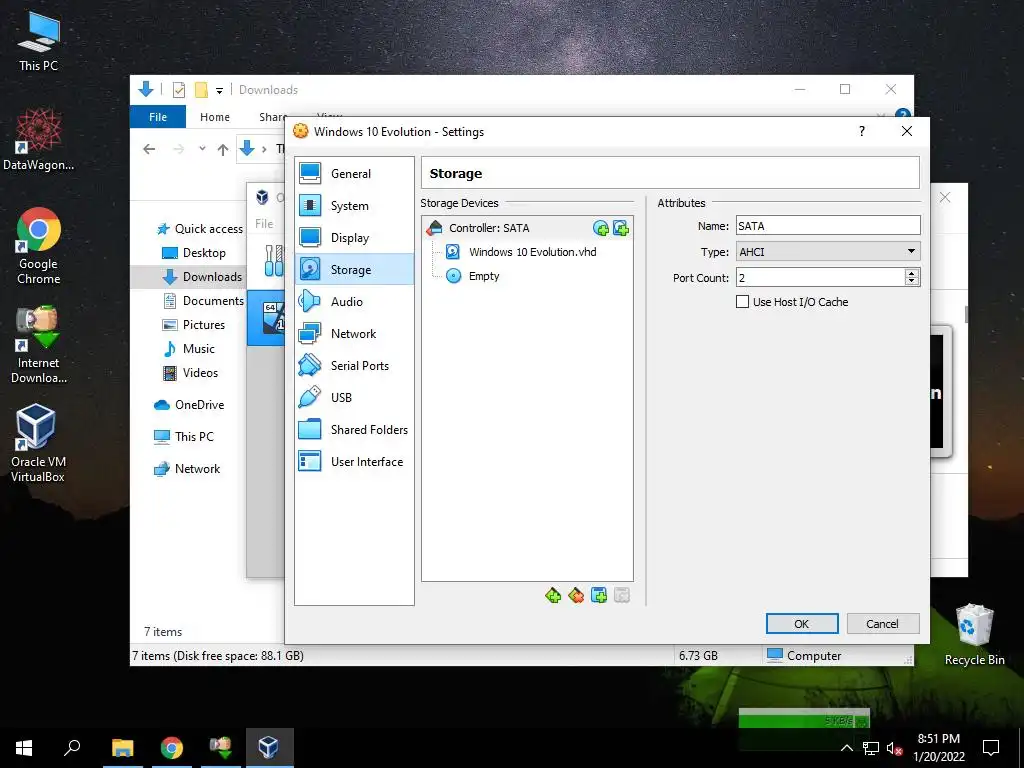1024x768 pixels.
Task: Switch to File Explorer on the taskbar
Action: point(123,748)
